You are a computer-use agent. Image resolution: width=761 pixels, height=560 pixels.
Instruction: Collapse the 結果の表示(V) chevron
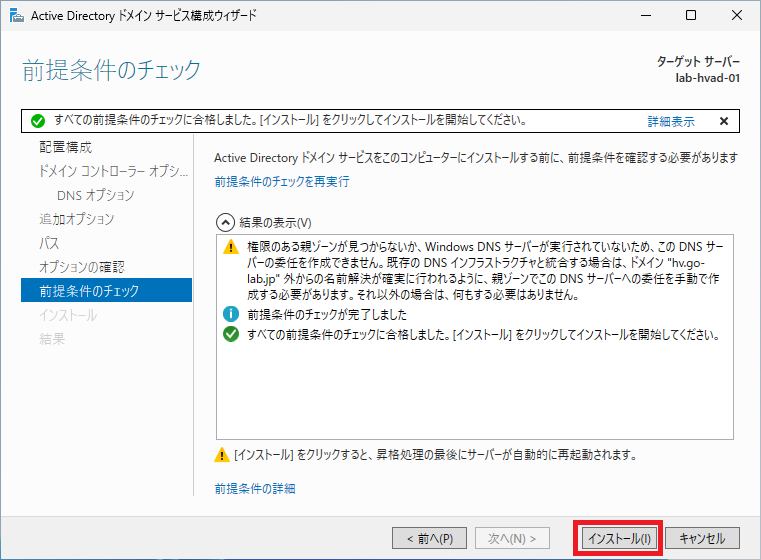225,223
